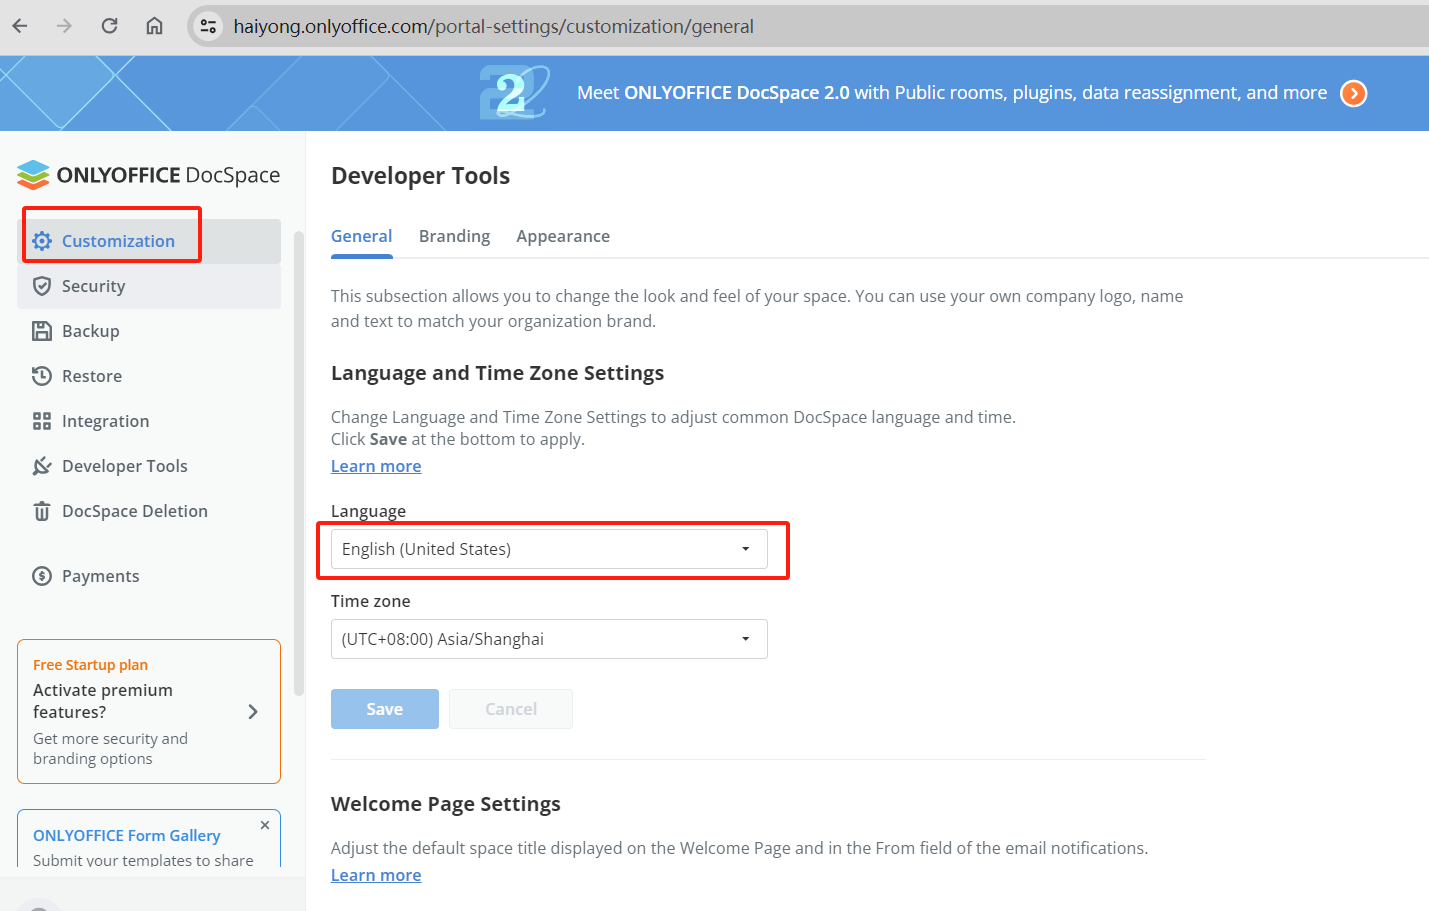The width and height of the screenshot is (1429, 911).
Task: Open site information icon in address bar
Action: point(208,26)
